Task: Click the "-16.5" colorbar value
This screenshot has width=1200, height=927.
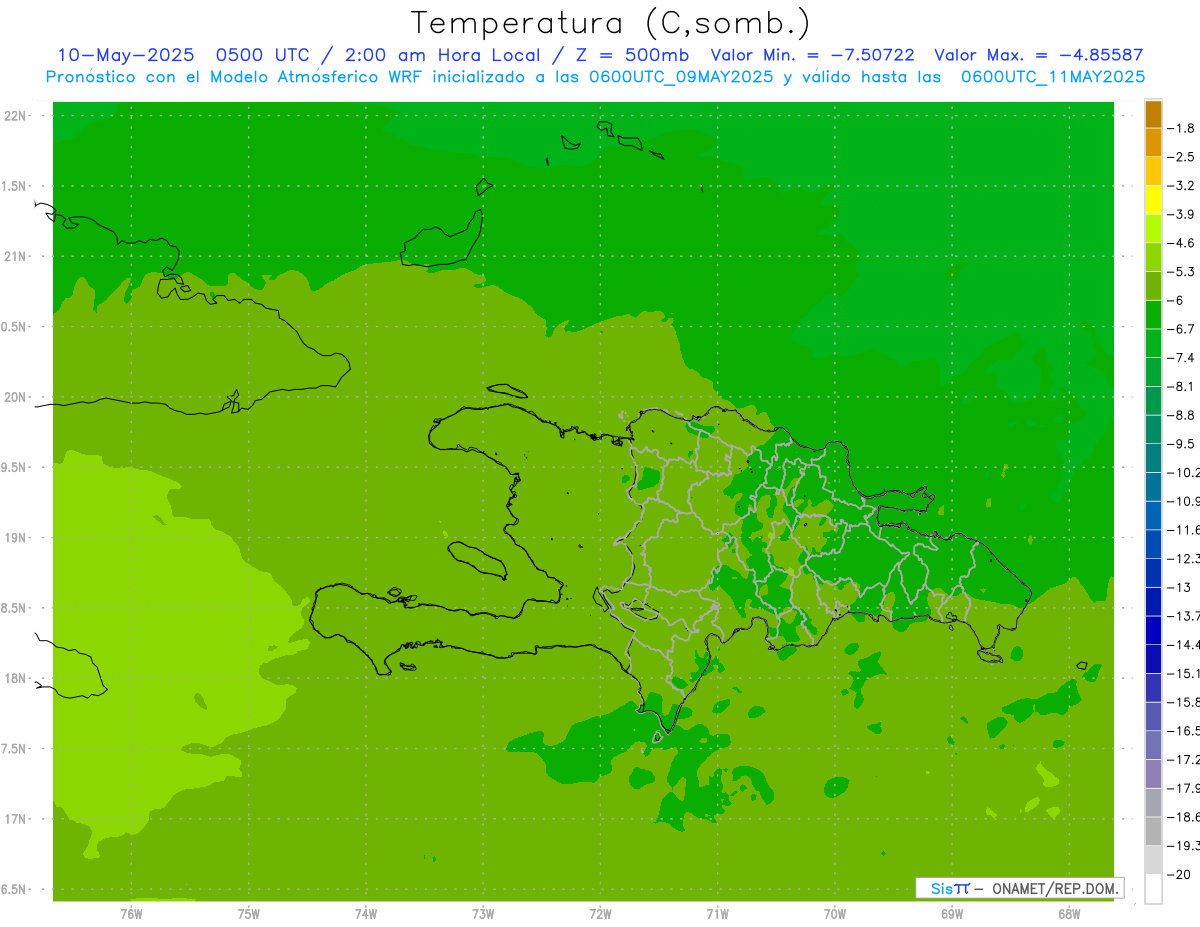Action: point(1183,731)
